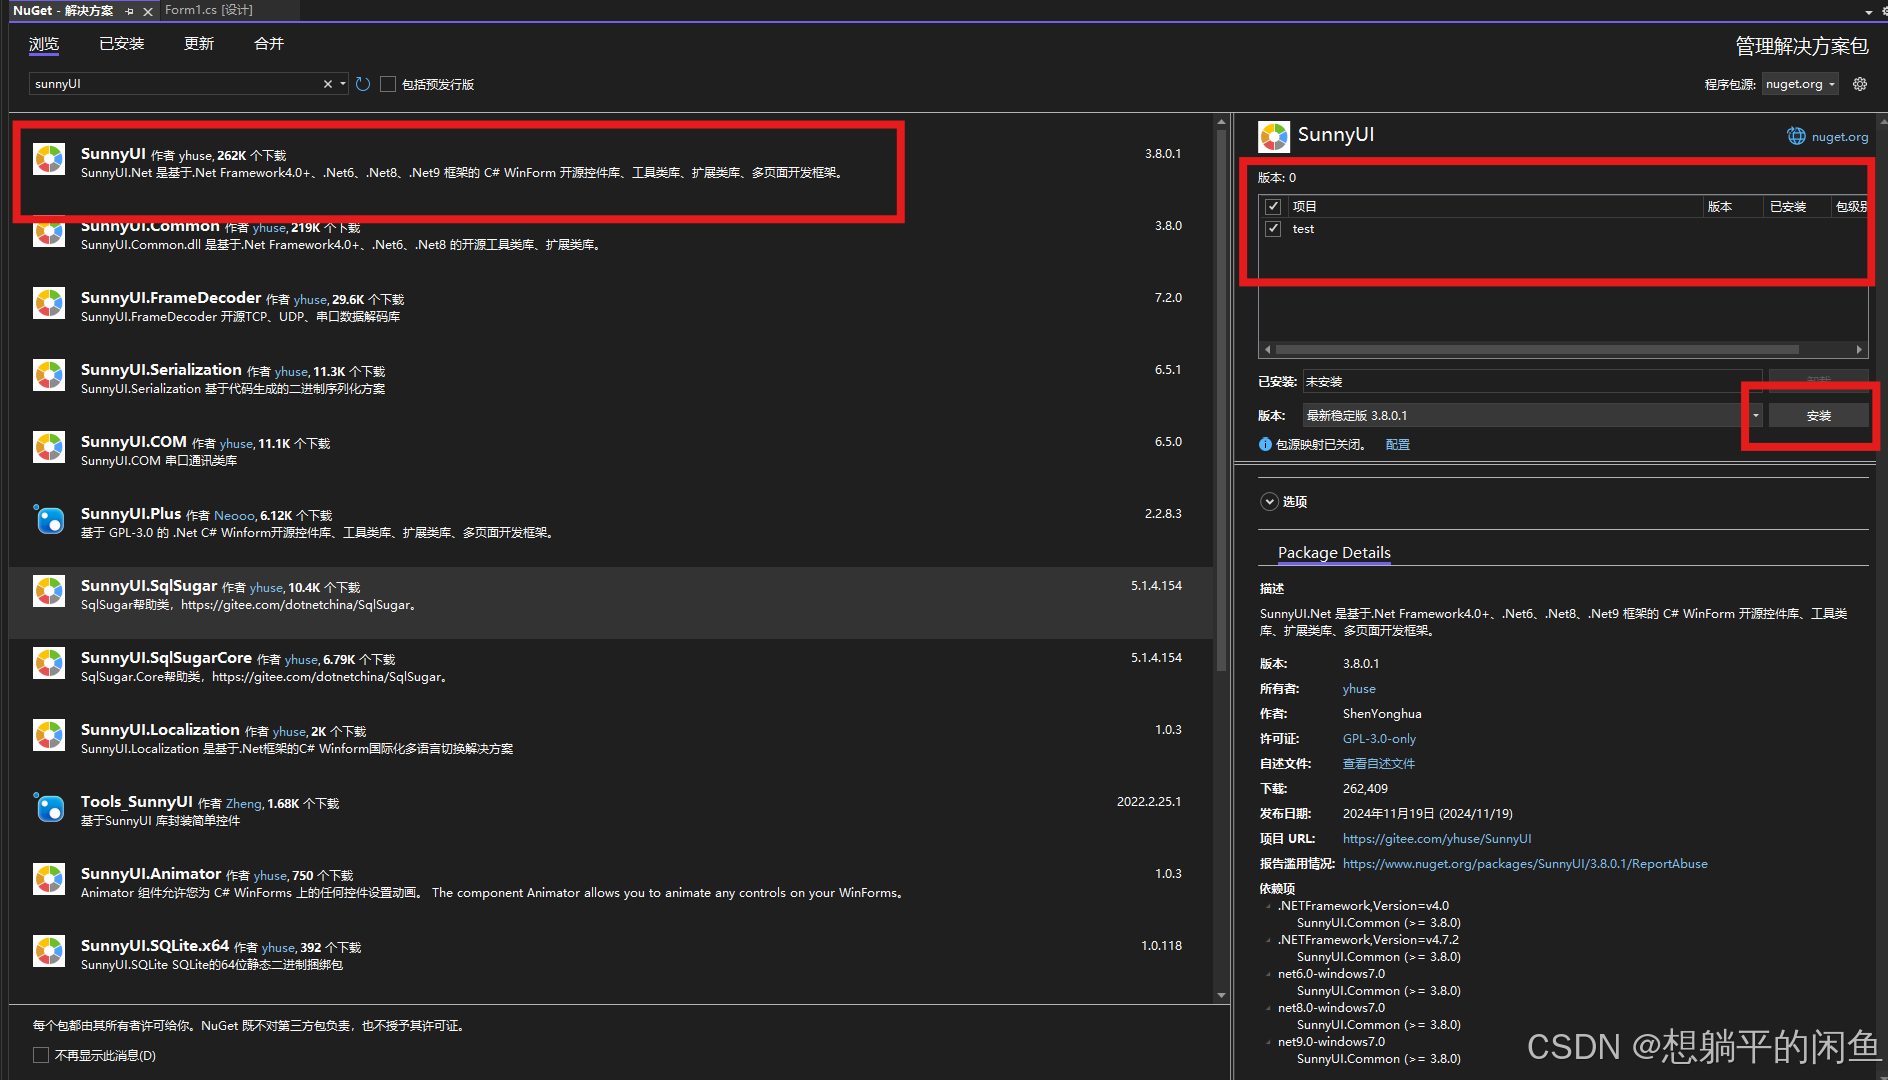Click the Tools_SunnyUI package icon
Screen dimensions: 1888x1080
coord(49,807)
